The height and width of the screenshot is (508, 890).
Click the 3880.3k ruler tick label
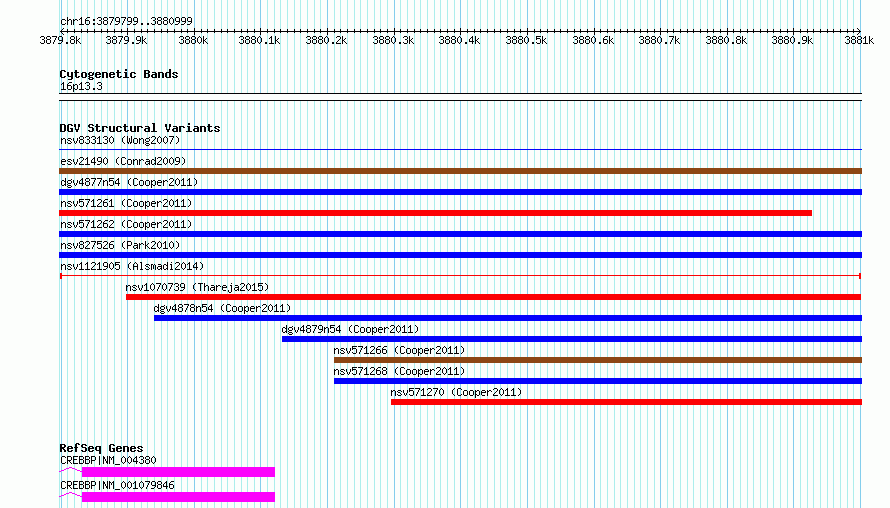pos(393,40)
